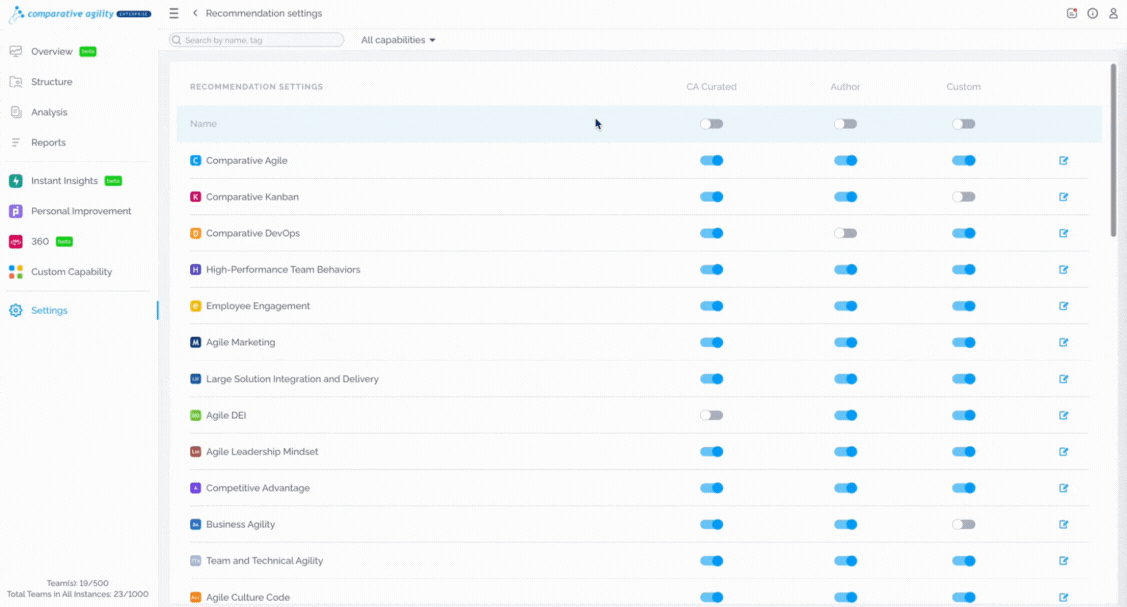Click the Employee Engagement capability name

[257, 307]
